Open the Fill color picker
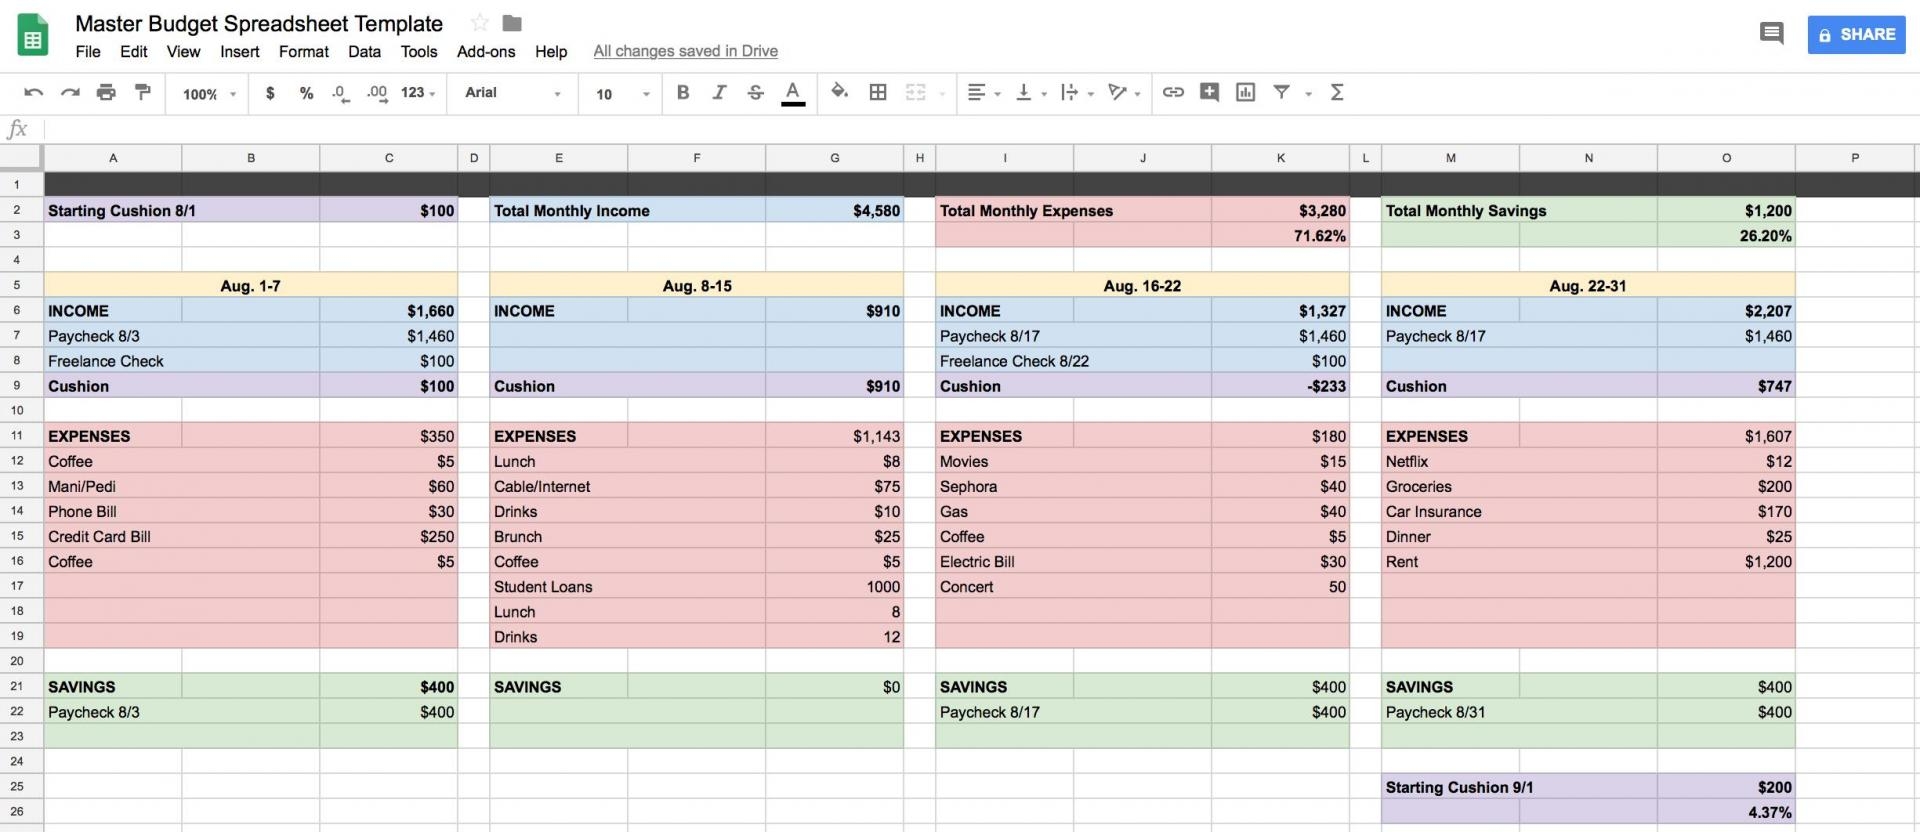Screen dimensions: 1920x832 tap(839, 92)
